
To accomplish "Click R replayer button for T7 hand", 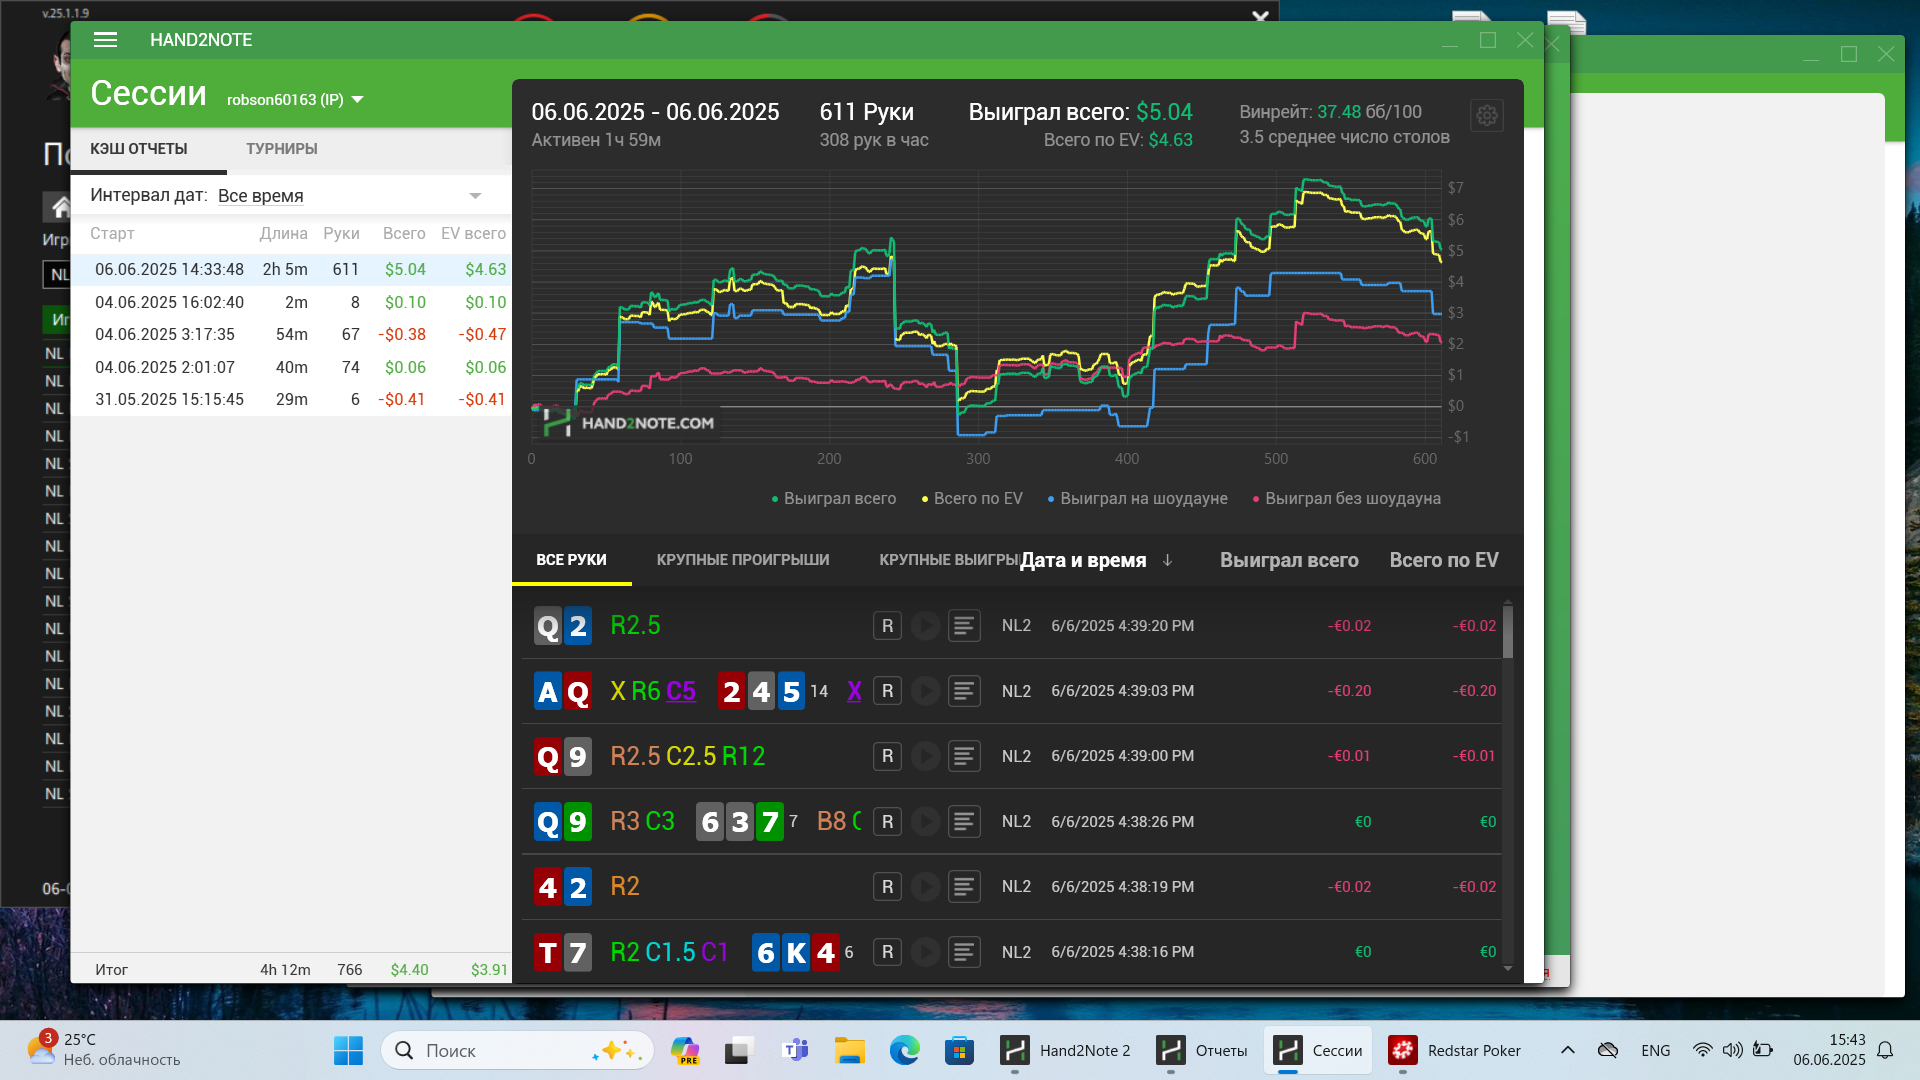I will [887, 952].
